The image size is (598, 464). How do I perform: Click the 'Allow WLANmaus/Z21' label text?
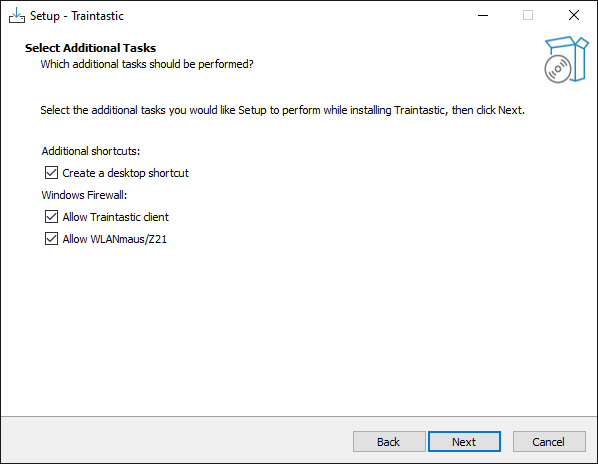[x=115, y=239]
